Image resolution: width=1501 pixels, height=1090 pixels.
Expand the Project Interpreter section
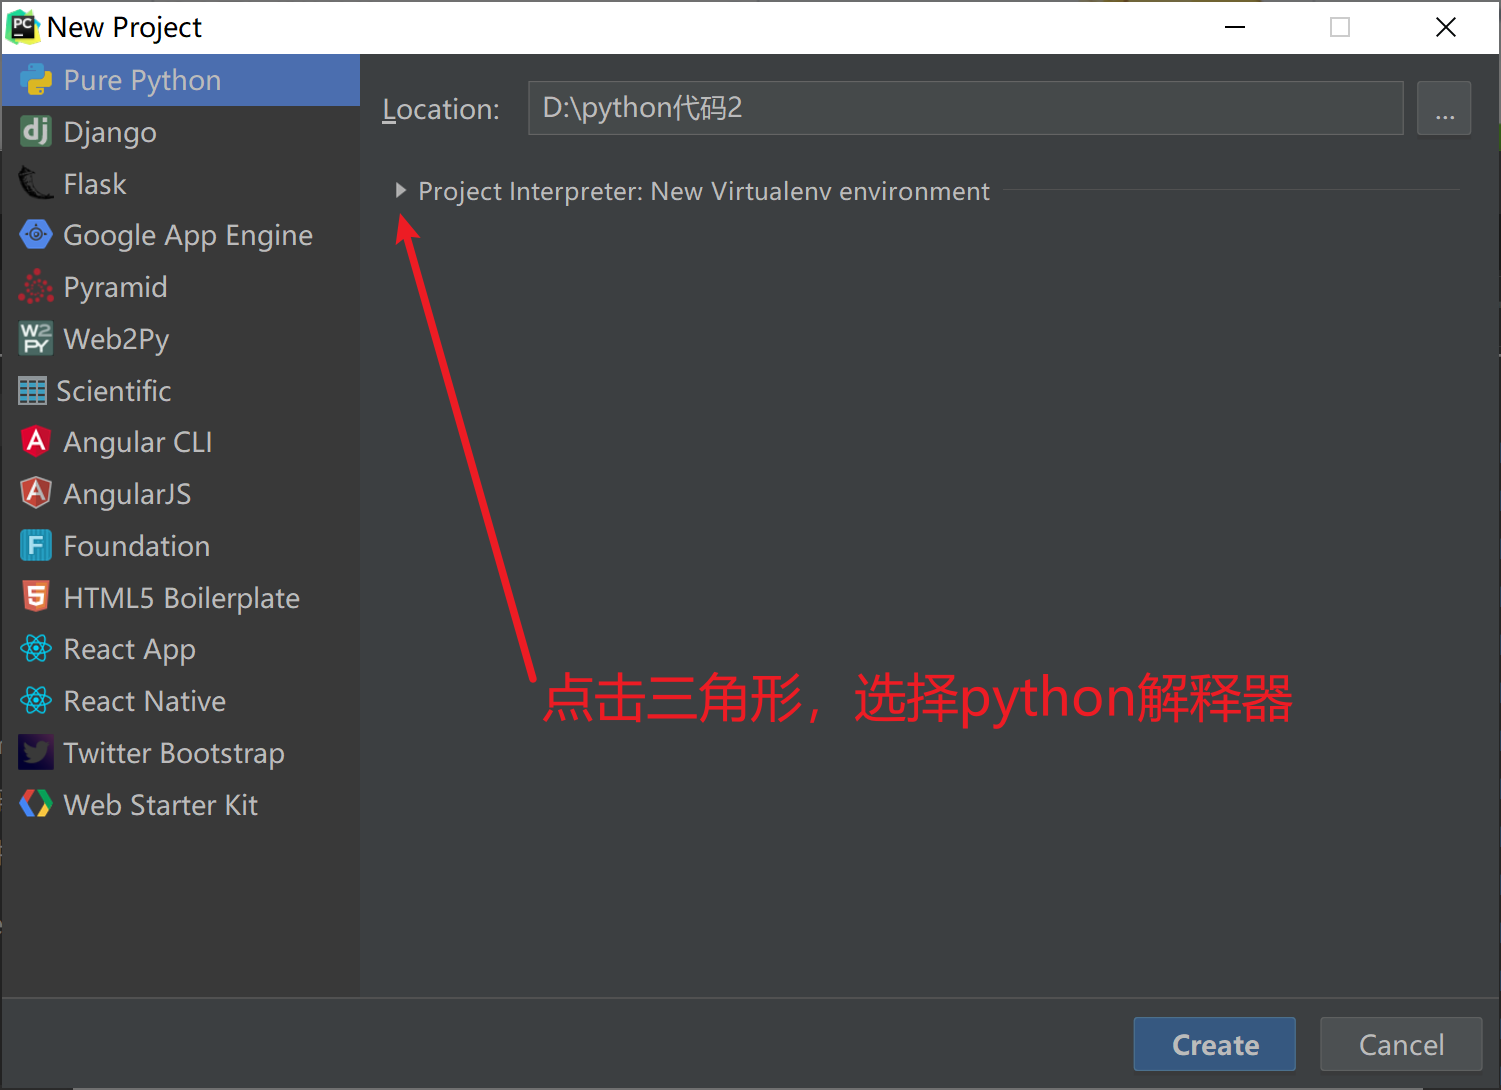pos(400,190)
